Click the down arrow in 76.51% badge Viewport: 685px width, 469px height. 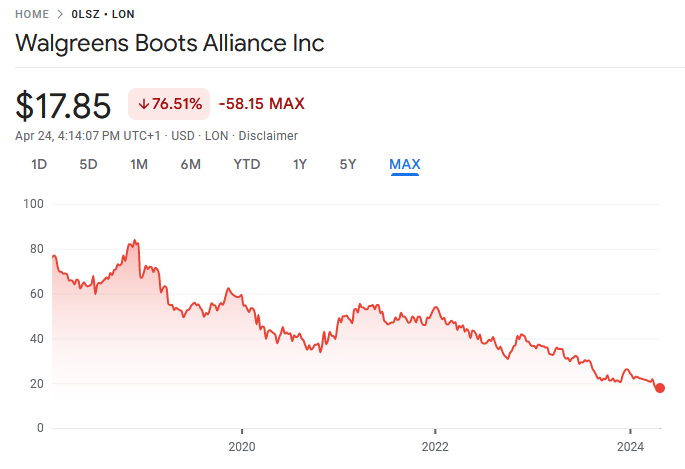[x=144, y=104]
